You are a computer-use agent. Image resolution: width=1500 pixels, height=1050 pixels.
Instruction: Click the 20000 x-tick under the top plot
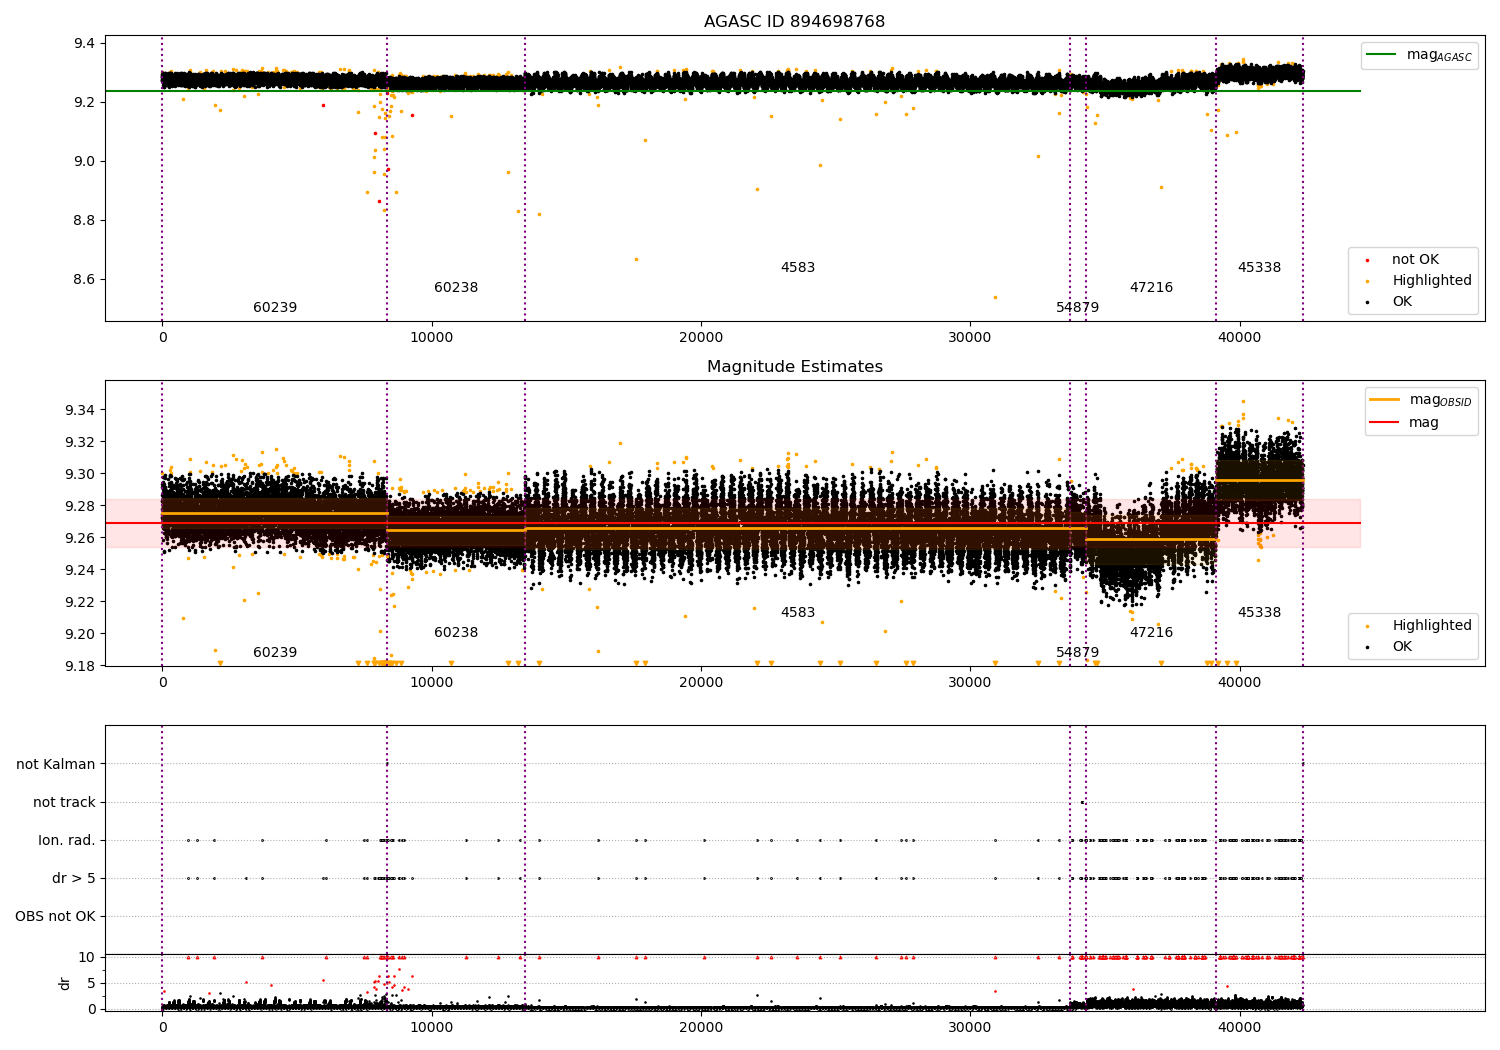(701, 338)
